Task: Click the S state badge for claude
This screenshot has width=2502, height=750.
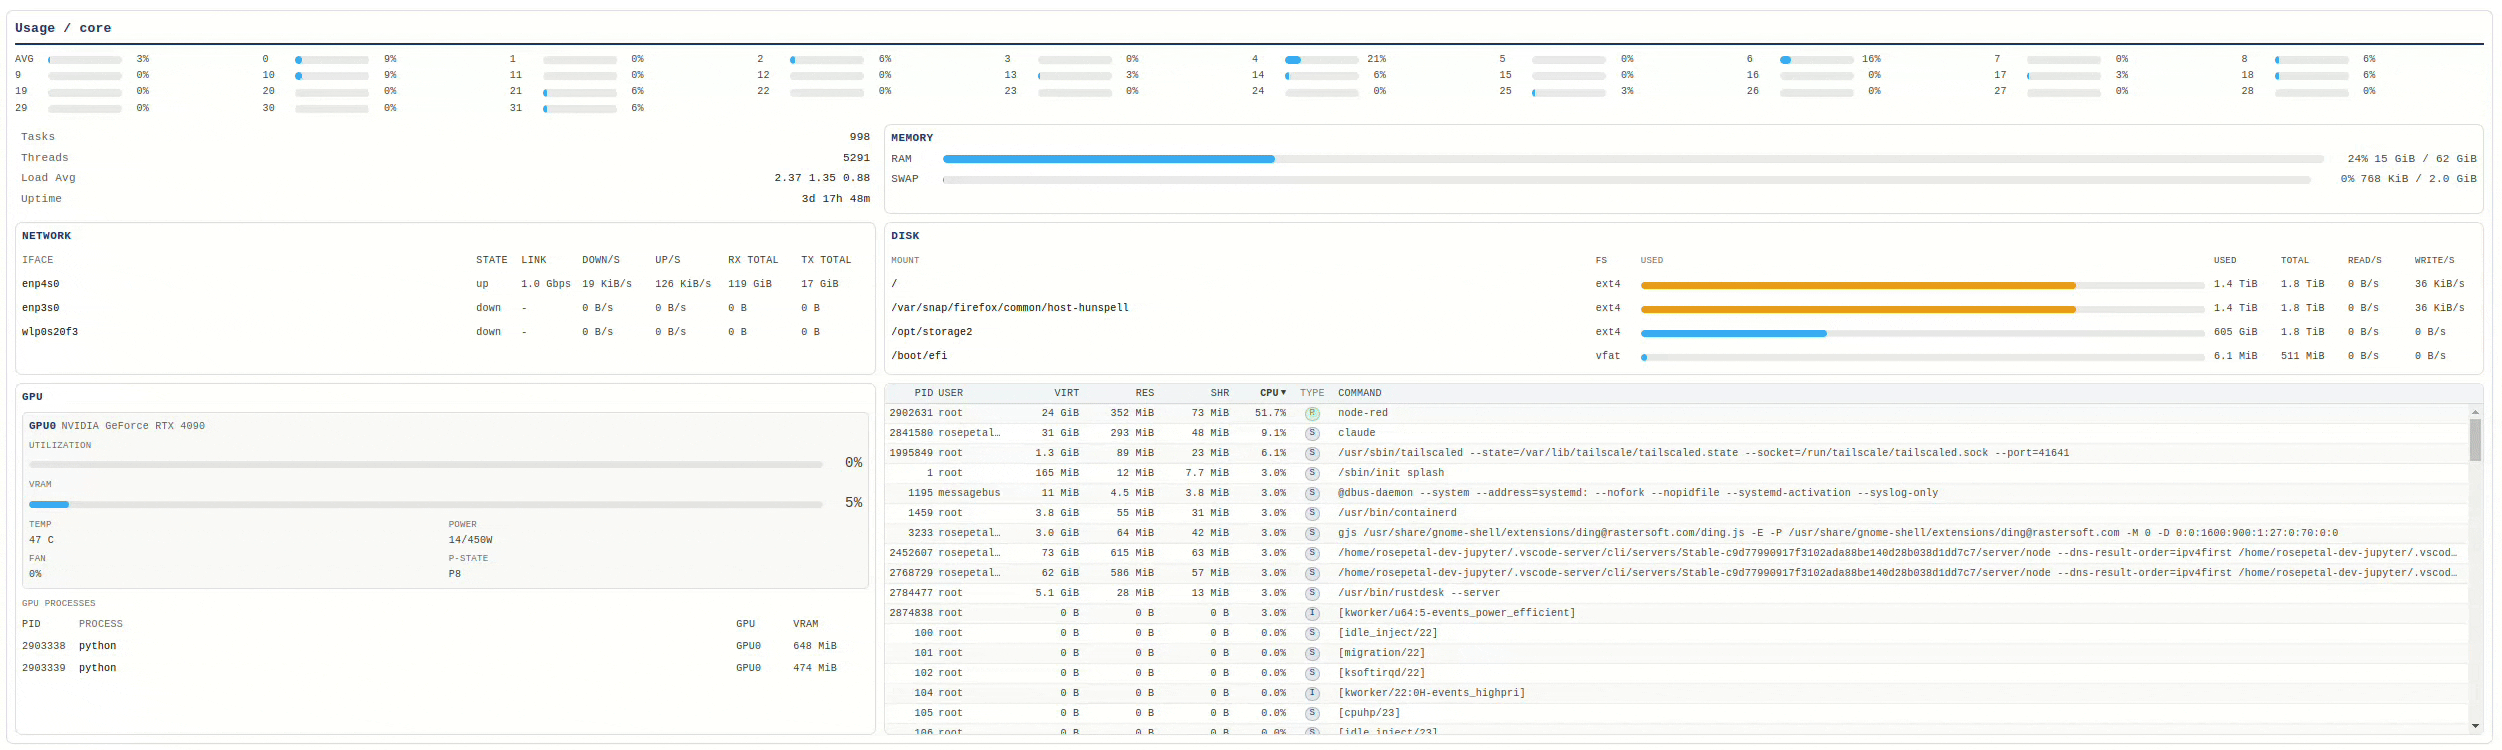Action: pos(1312,433)
